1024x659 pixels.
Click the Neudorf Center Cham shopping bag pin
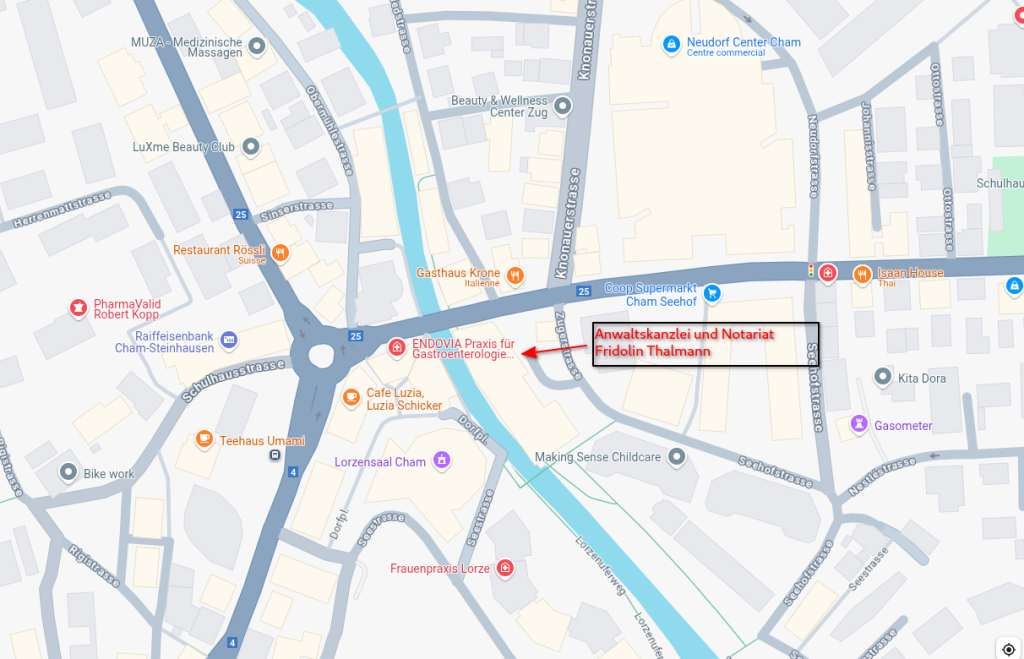(x=671, y=44)
